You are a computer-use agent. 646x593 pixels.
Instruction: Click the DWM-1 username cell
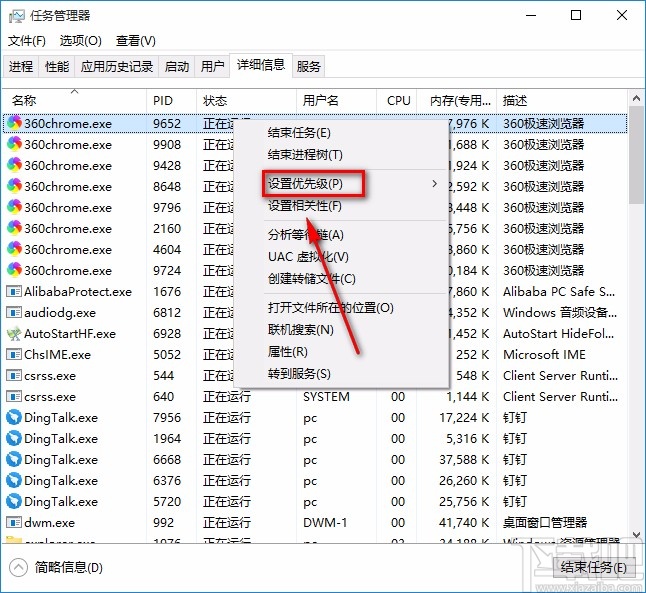(x=325, y=523)
